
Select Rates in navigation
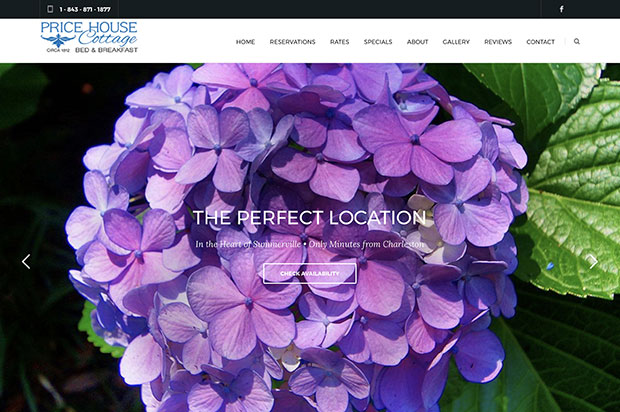coord(339,42)
